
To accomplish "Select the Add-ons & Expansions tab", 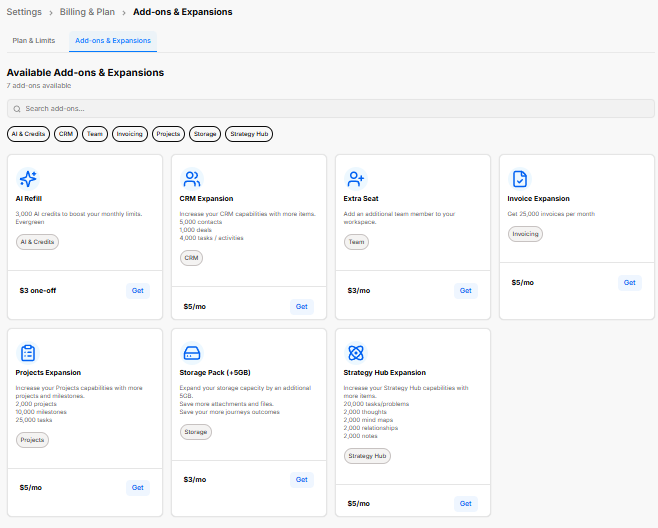I will pyautogui.click(x=113, y=41).
